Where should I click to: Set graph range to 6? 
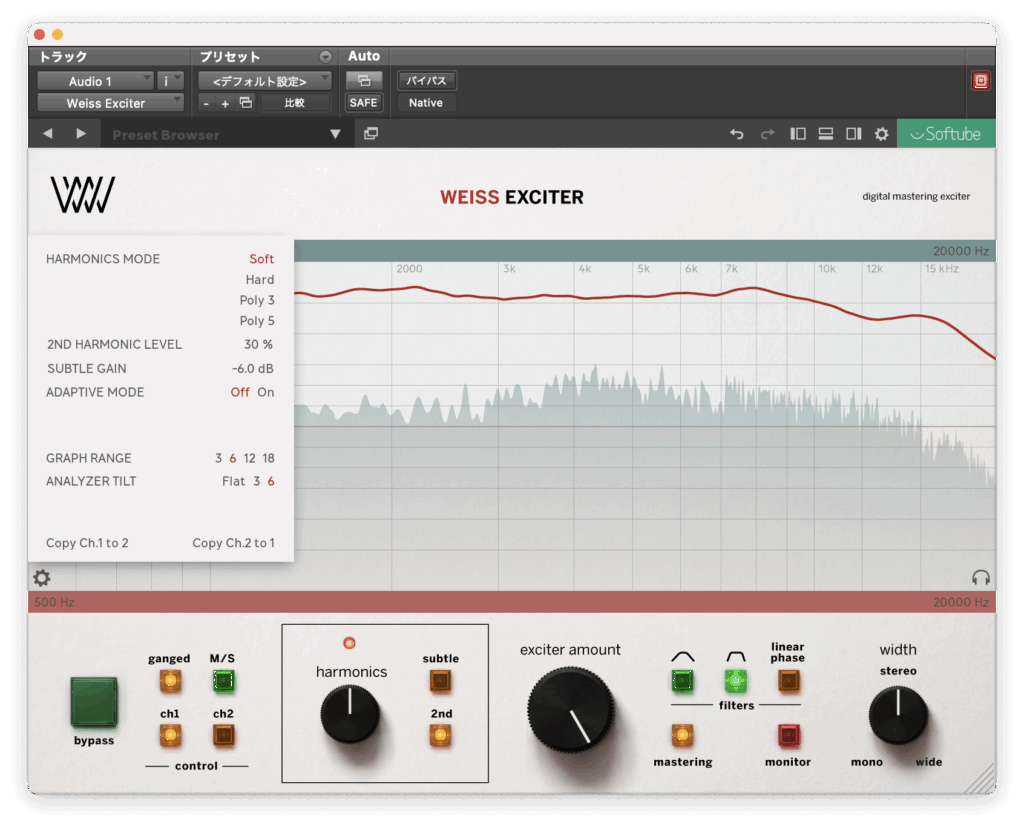pos(232,458)
